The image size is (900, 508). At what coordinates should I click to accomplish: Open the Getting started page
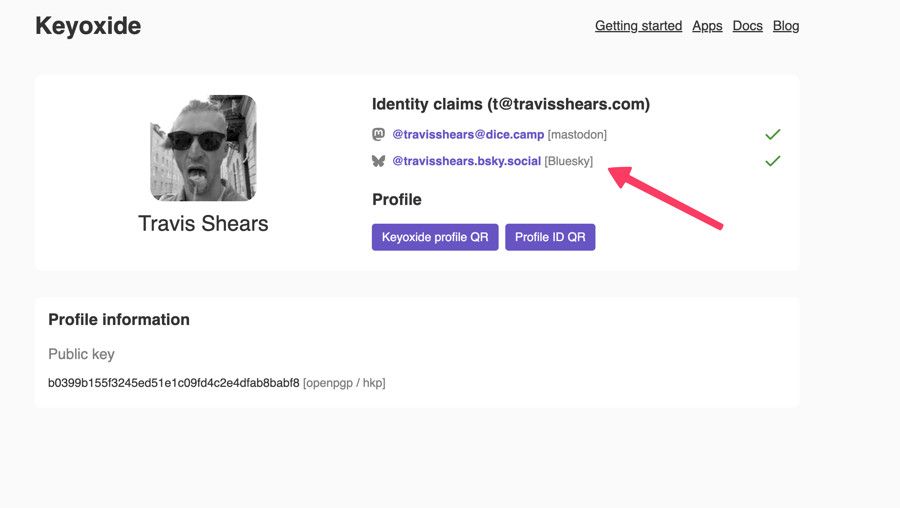[638, 26]
